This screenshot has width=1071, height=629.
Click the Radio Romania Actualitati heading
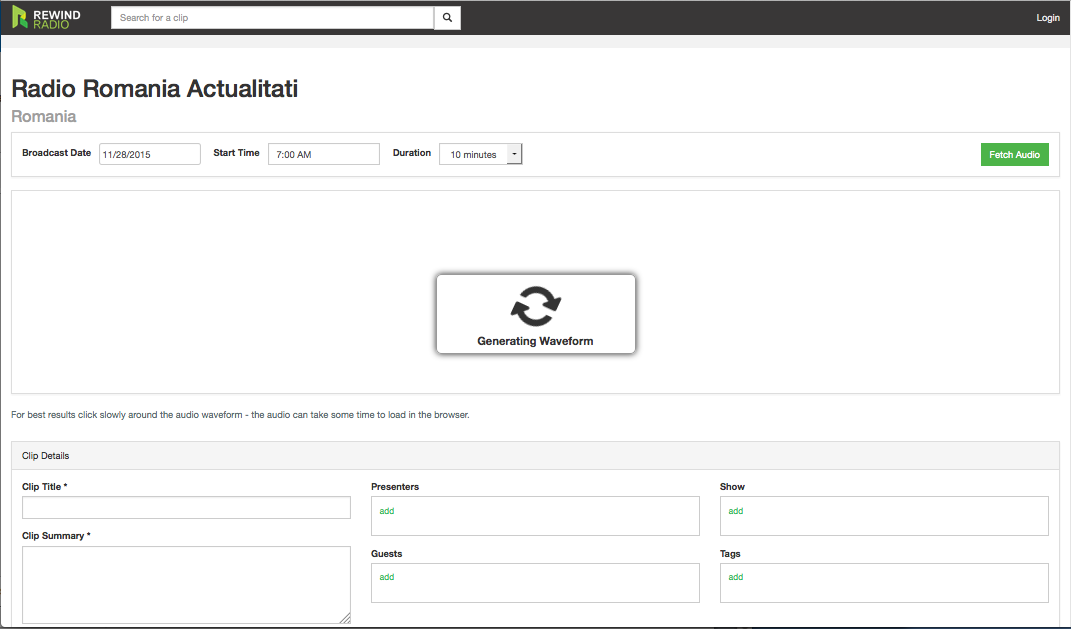point(155,89)
